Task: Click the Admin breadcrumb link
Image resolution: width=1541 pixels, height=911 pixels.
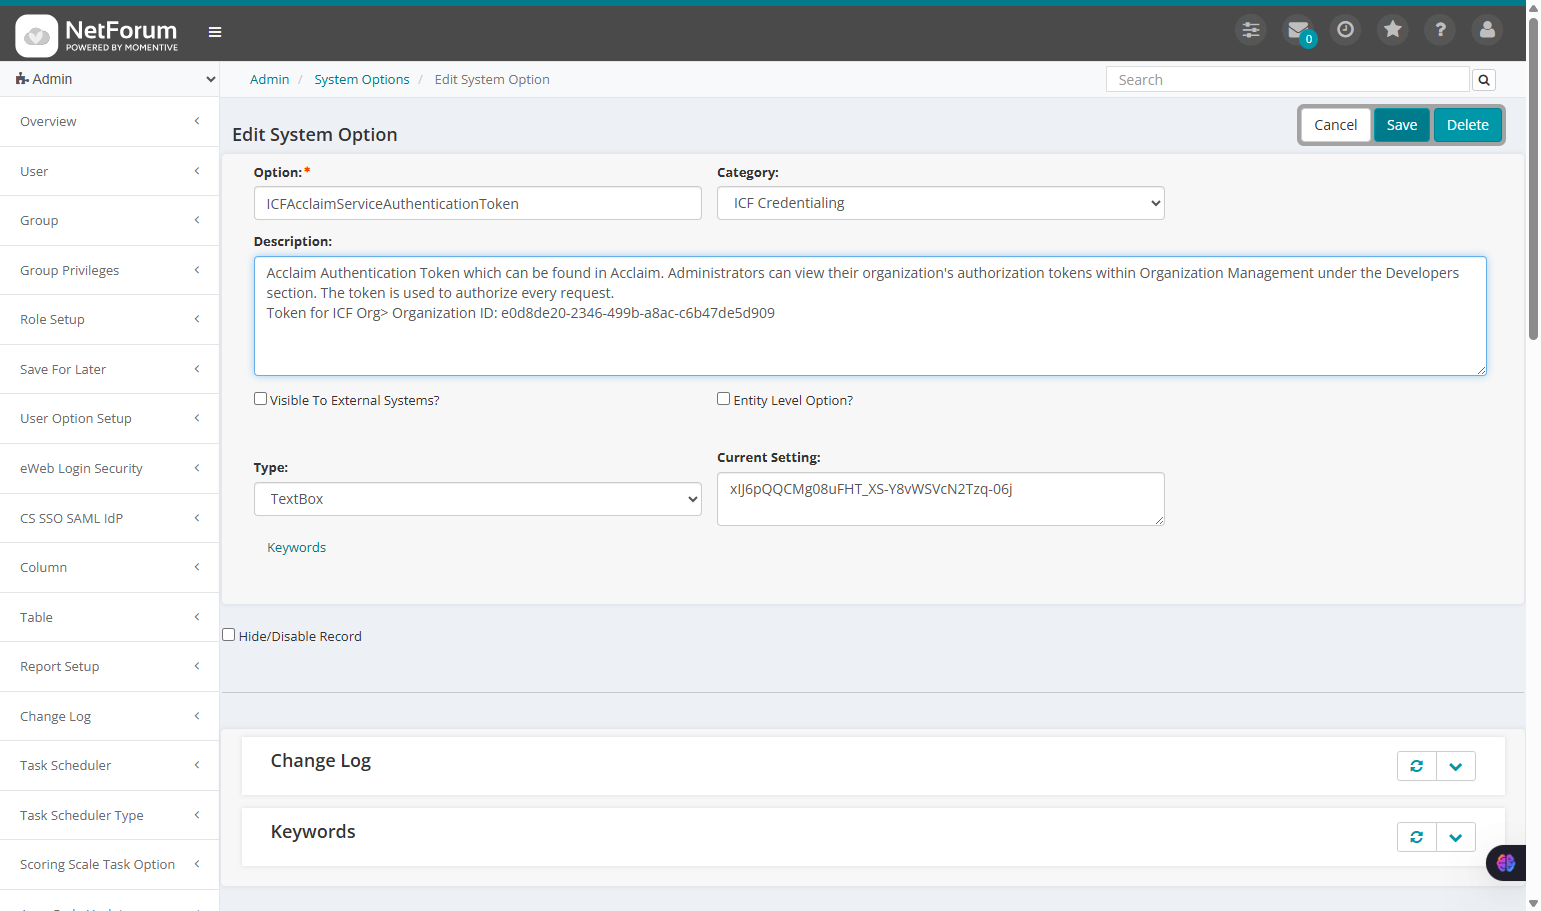Action: pos(269,80)
